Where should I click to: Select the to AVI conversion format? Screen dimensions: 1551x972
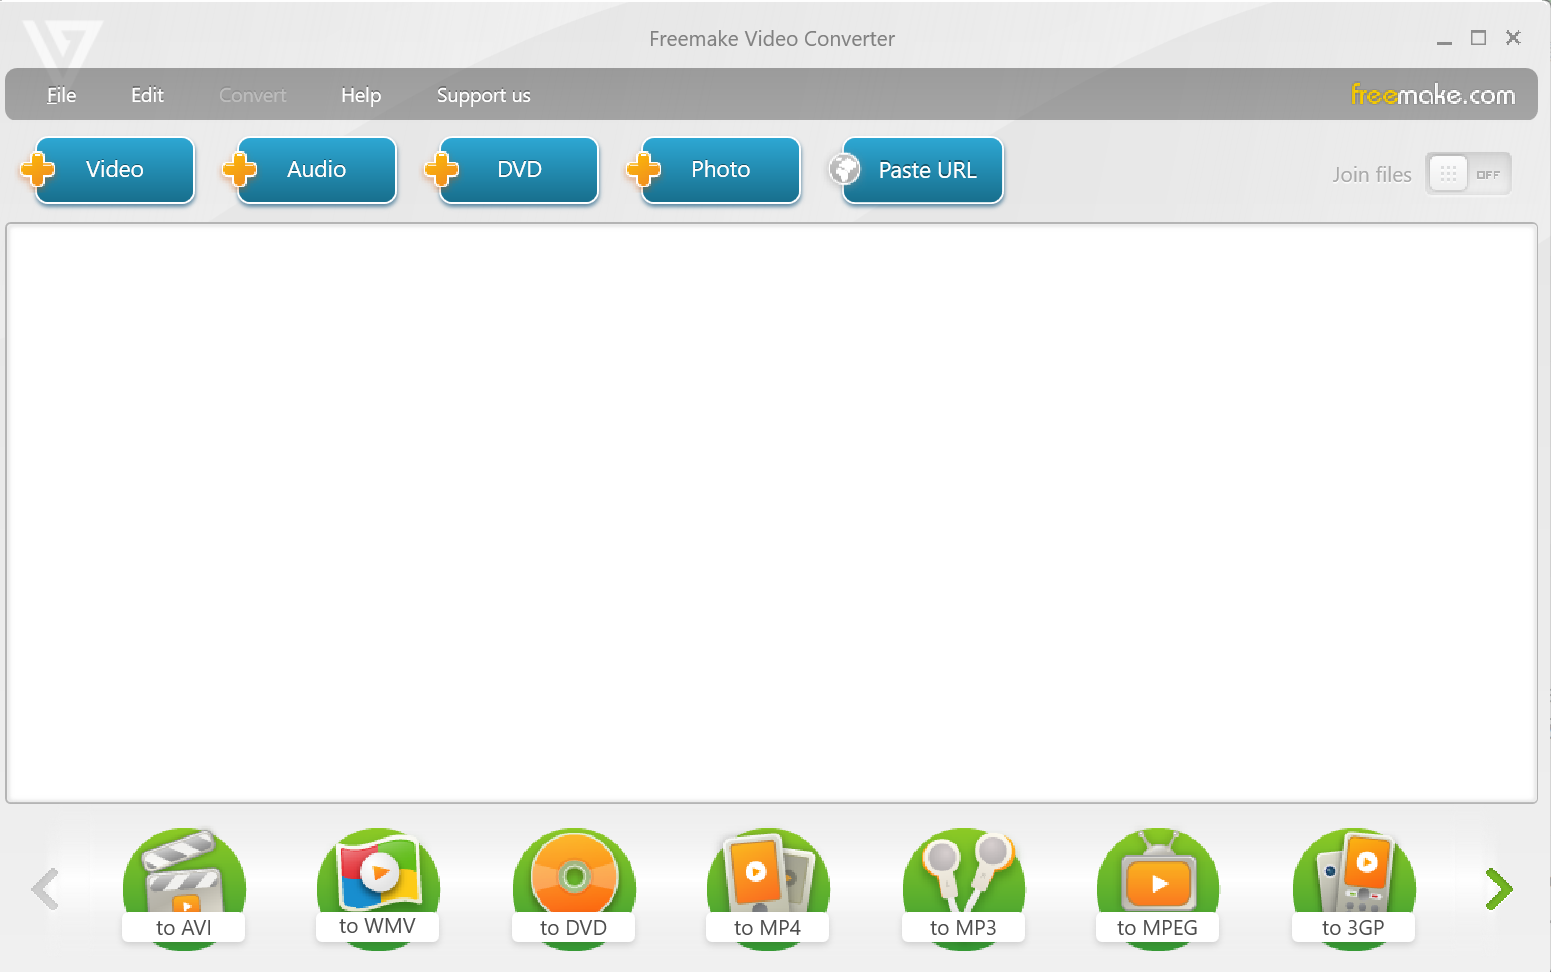point(183,888)
